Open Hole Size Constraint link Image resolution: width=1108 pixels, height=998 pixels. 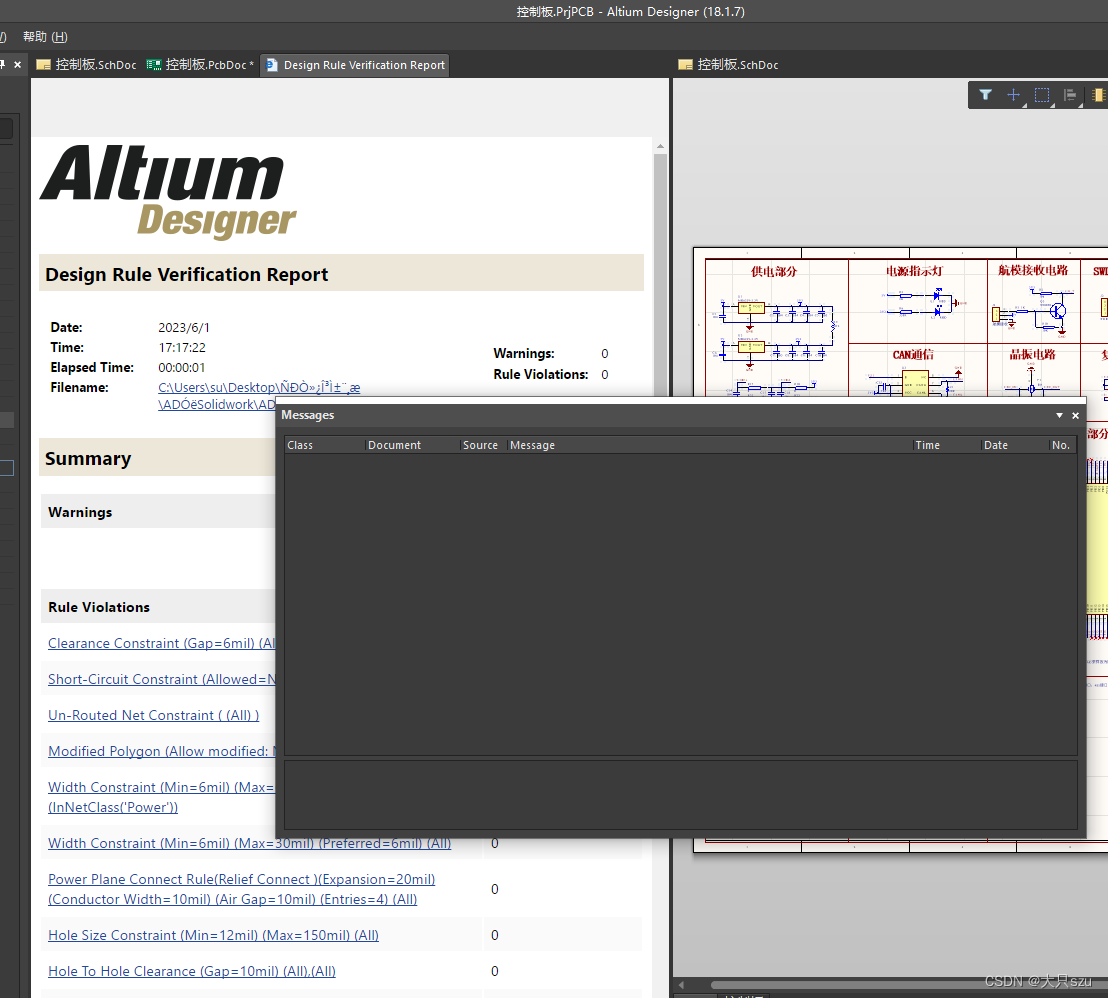point(213,935)
